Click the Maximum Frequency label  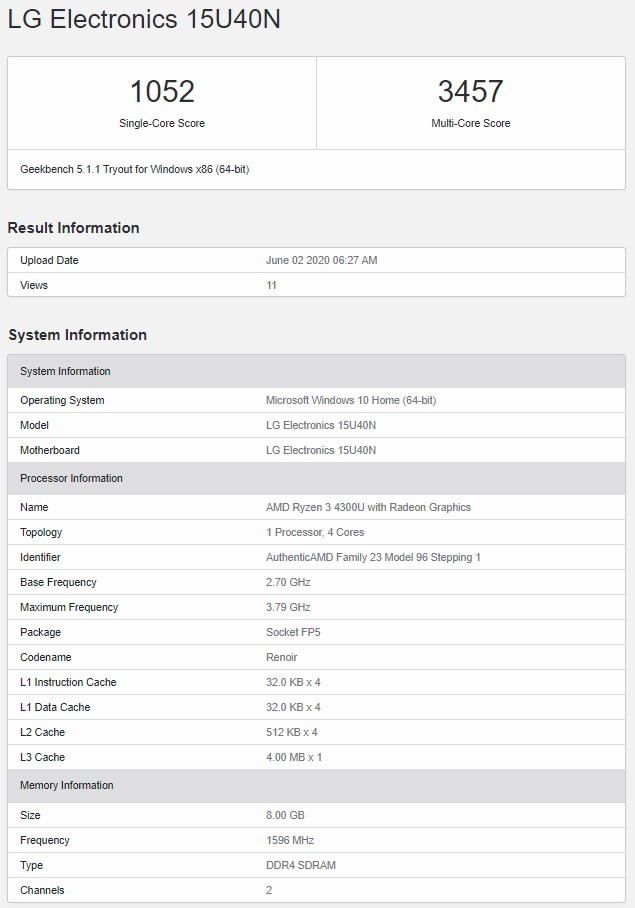point(69,607)
